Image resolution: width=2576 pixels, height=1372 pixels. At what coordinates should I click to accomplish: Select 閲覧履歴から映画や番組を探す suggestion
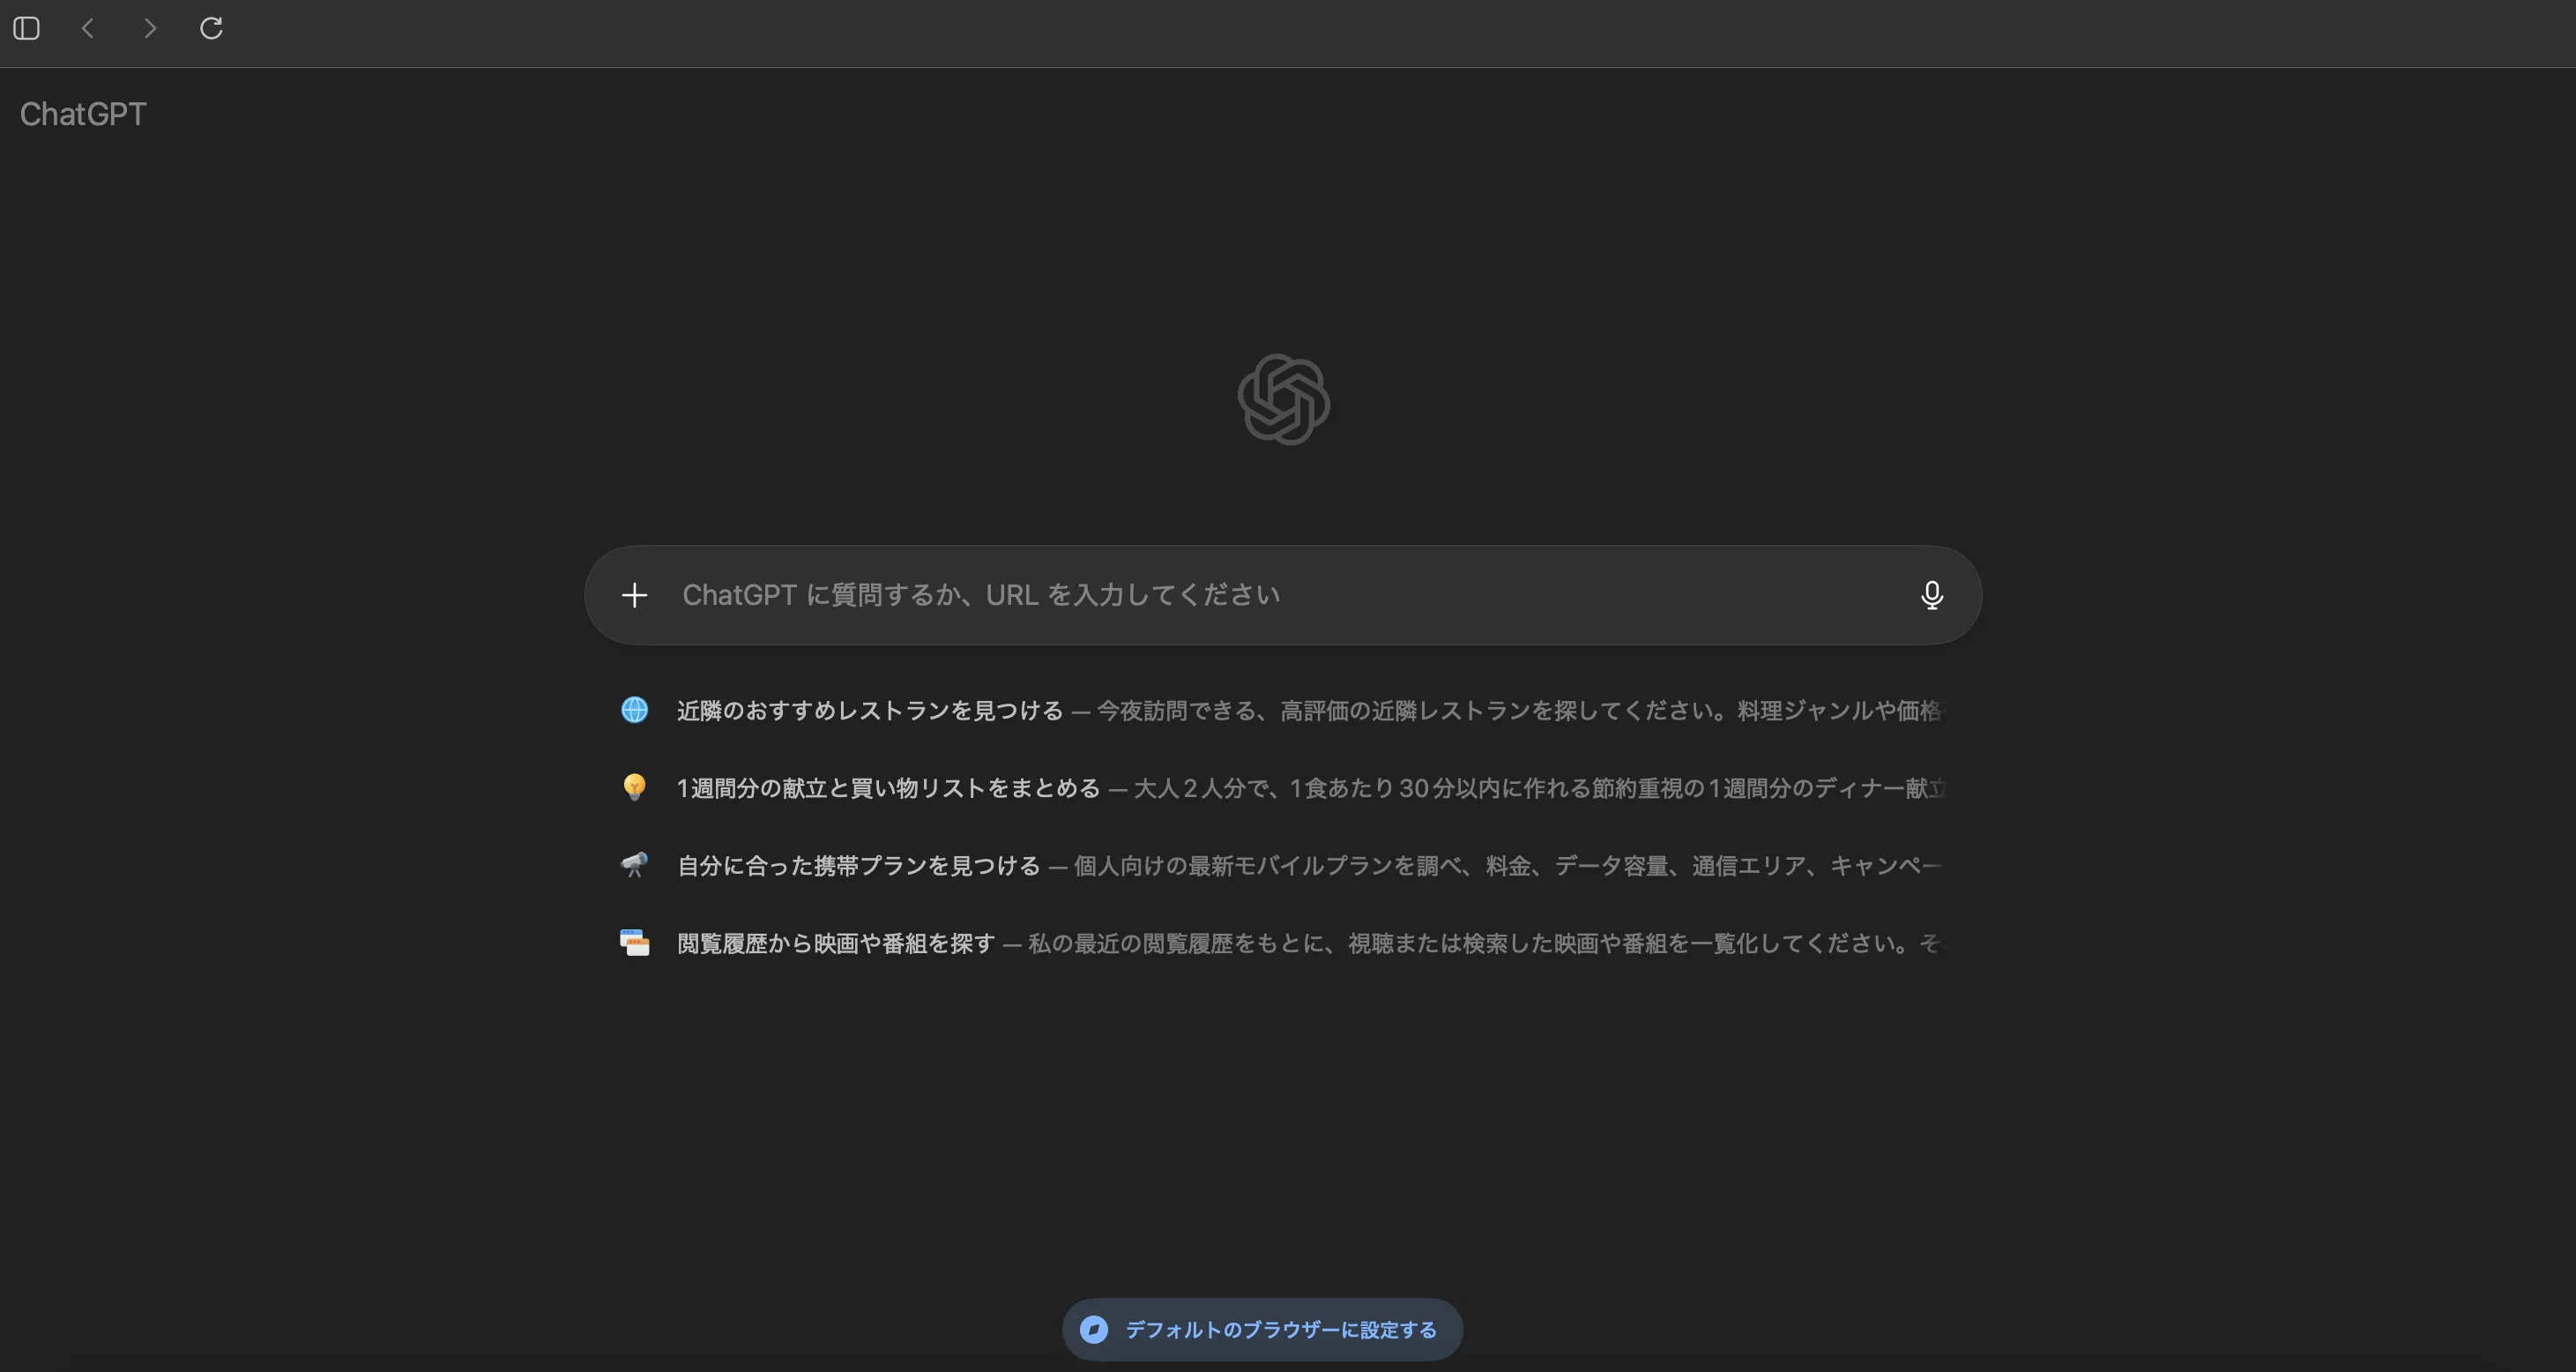click(836, 943)
